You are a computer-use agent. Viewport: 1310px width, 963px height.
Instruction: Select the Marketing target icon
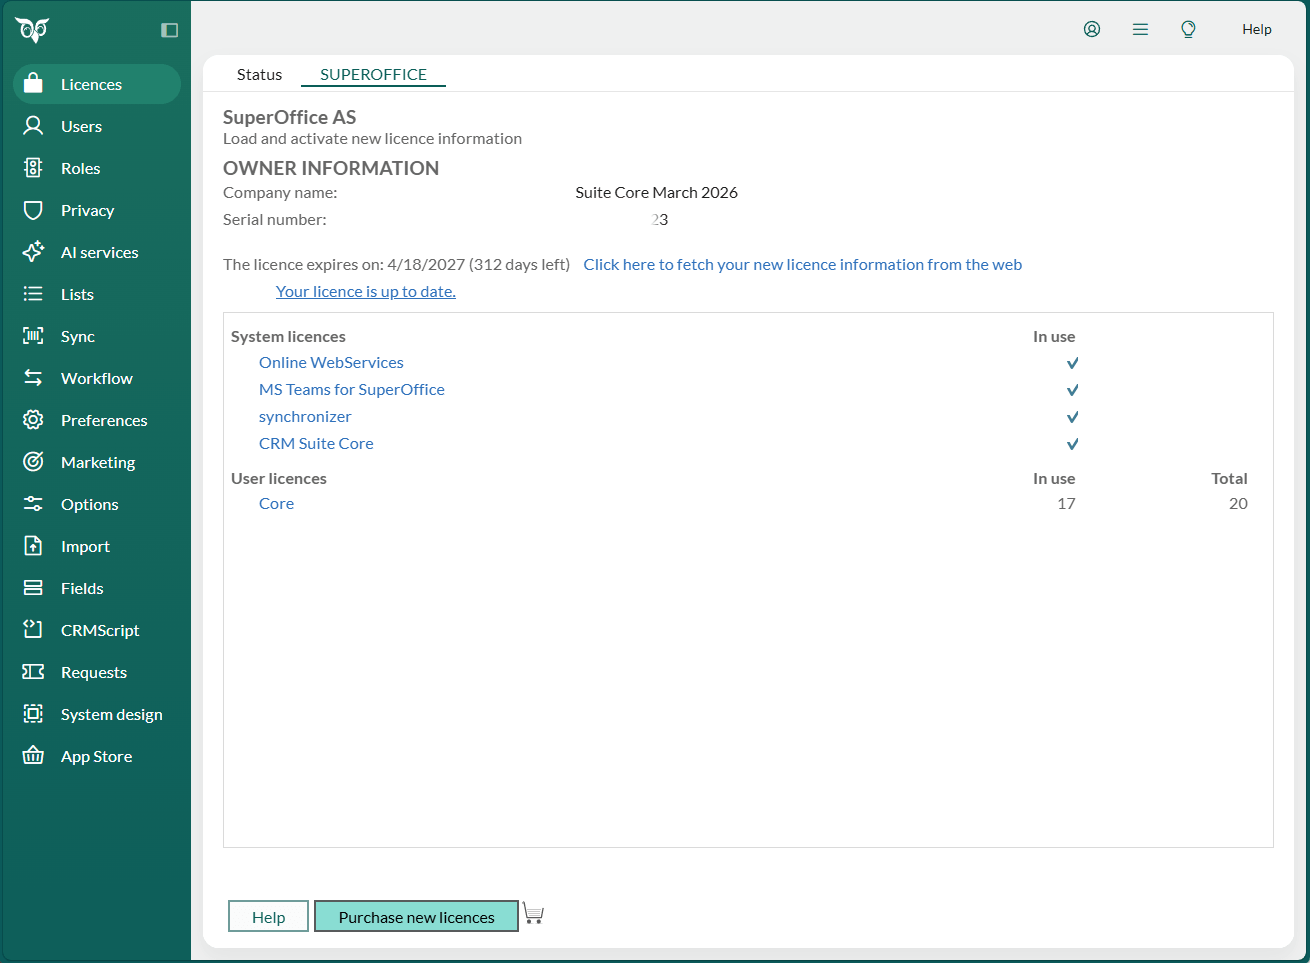pos(33,462)
